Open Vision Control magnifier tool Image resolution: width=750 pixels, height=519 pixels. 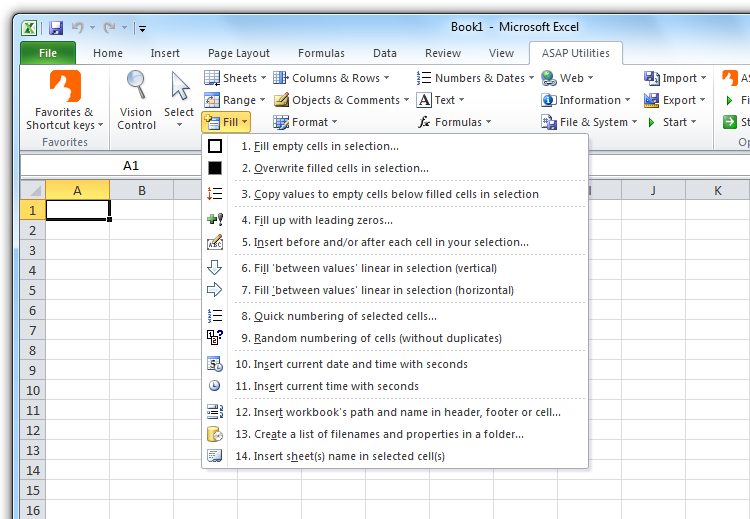(x=136, y=100)
